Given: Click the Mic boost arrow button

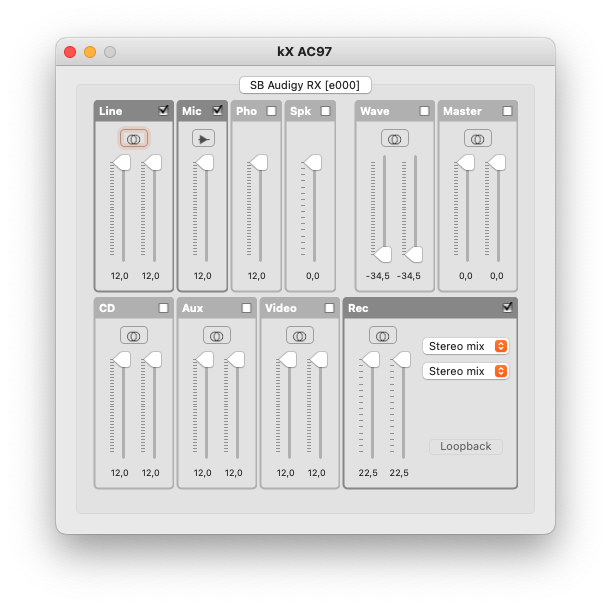Looking at the screenshot, I should coord(203,138).
